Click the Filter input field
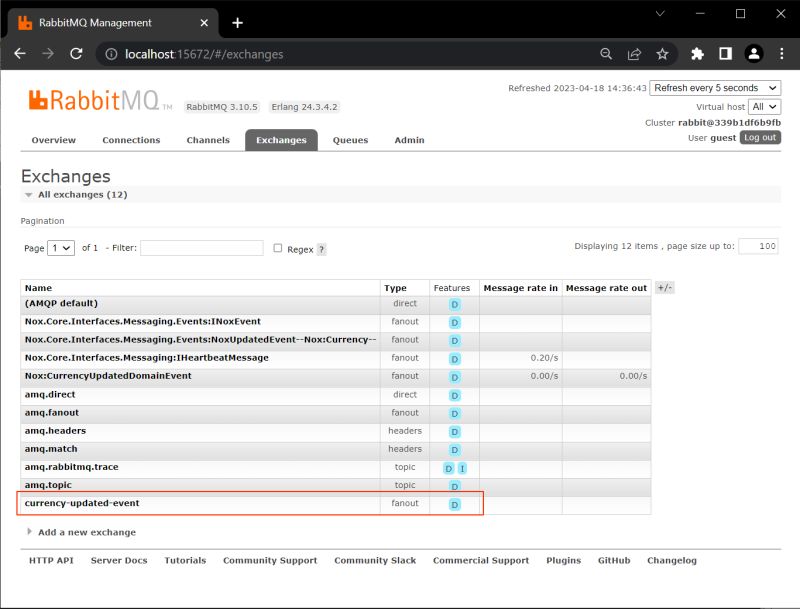The image size is (800, 609). (200, 248)
